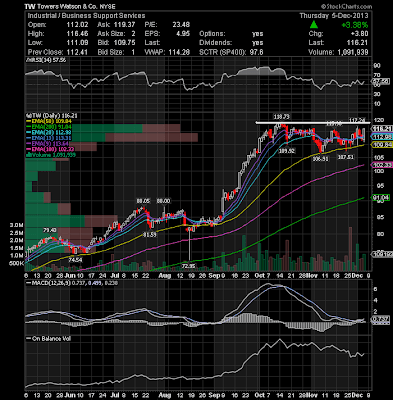Screen dimensions: 393x400
Task: Click the Volume legend entry under the EMAs
Action: 51,155
